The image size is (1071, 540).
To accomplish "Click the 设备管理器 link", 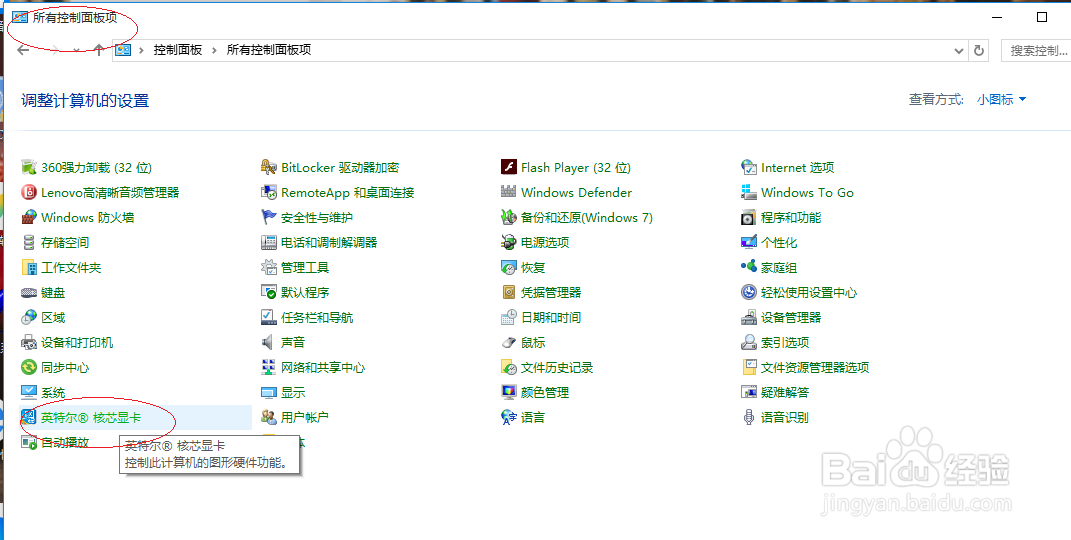I will click(x=791, y=317).
